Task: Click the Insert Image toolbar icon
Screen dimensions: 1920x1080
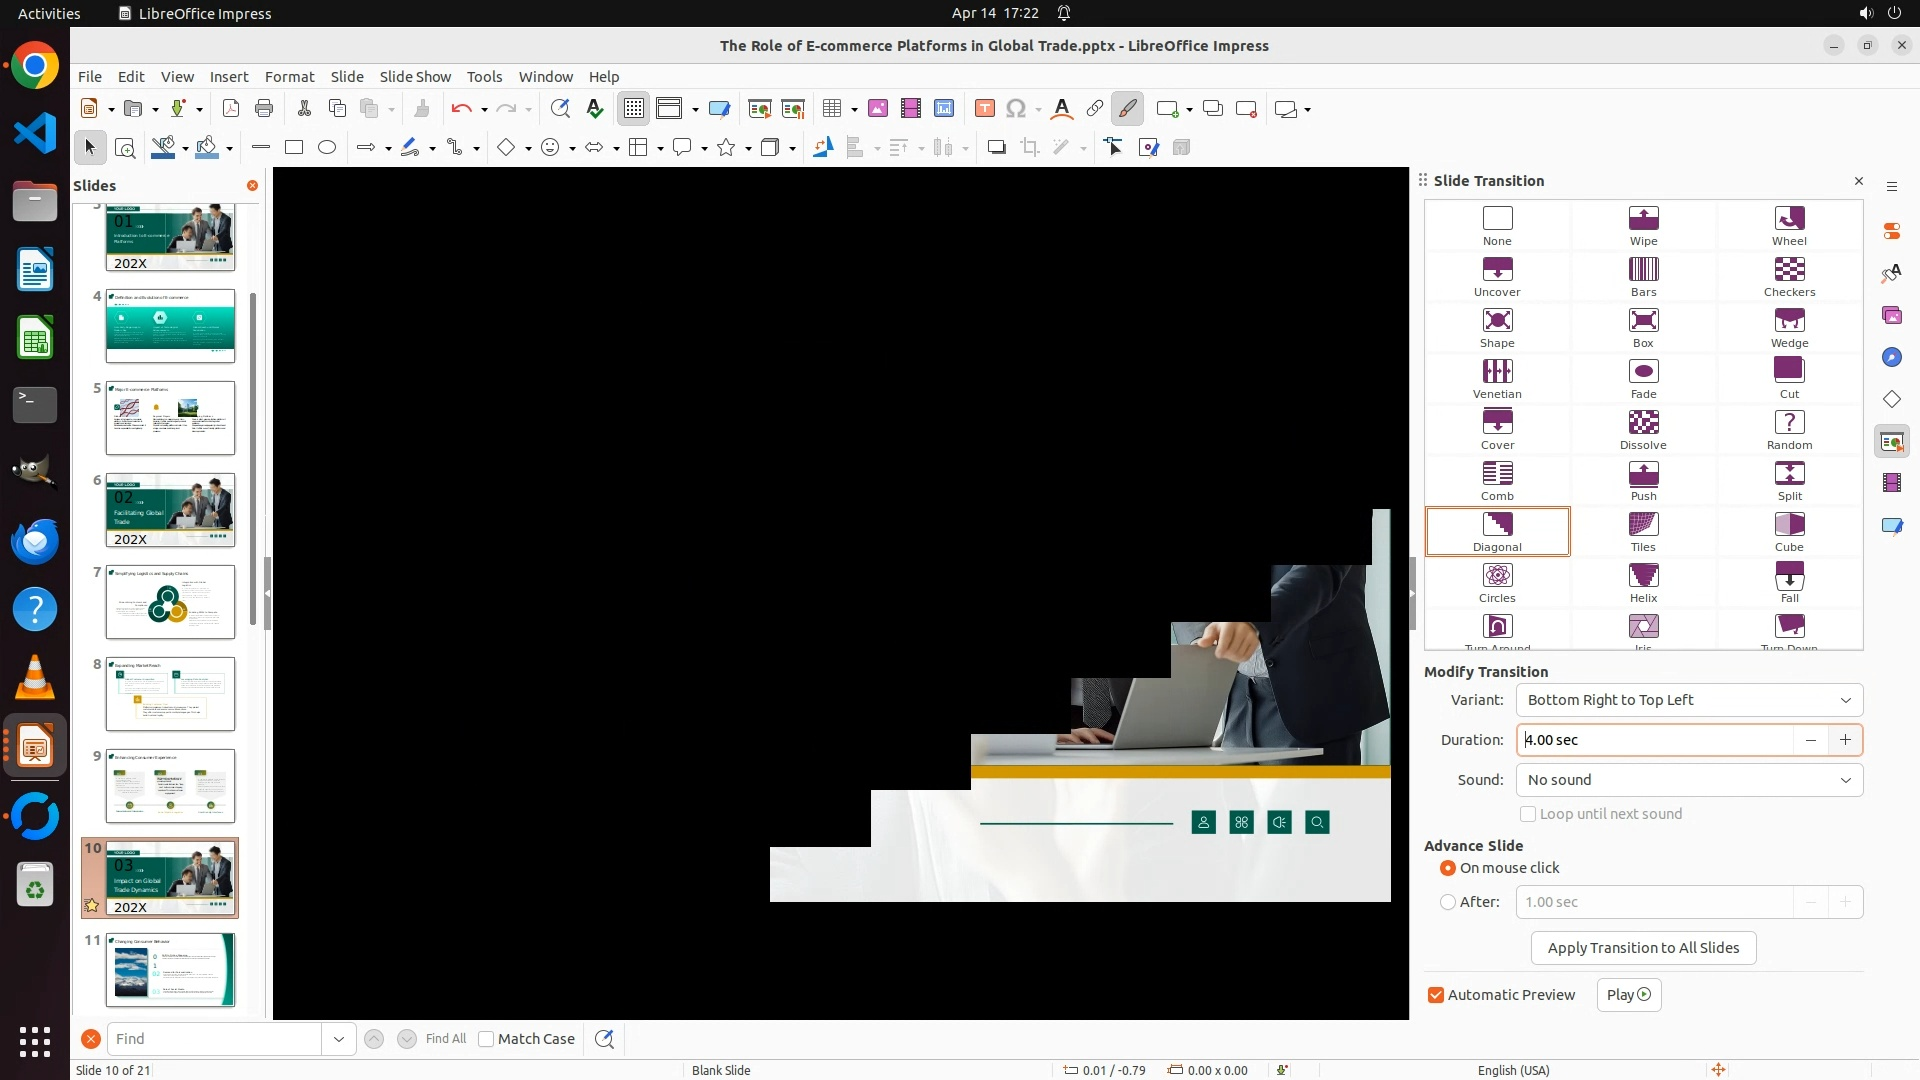Action: [877, 109]
